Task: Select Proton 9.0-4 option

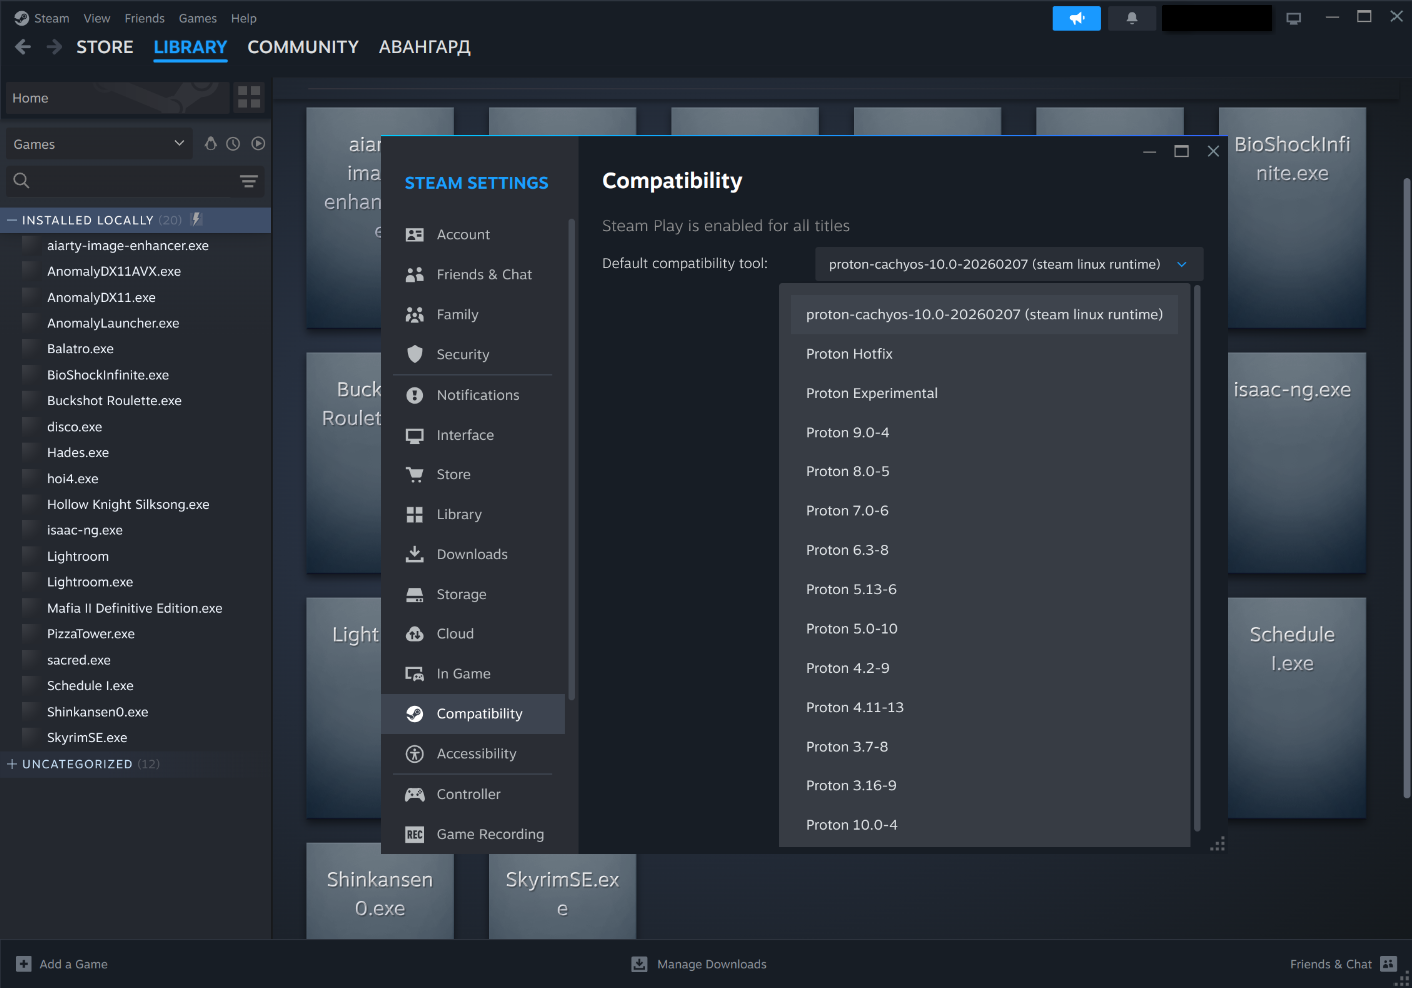Action: 984,432
